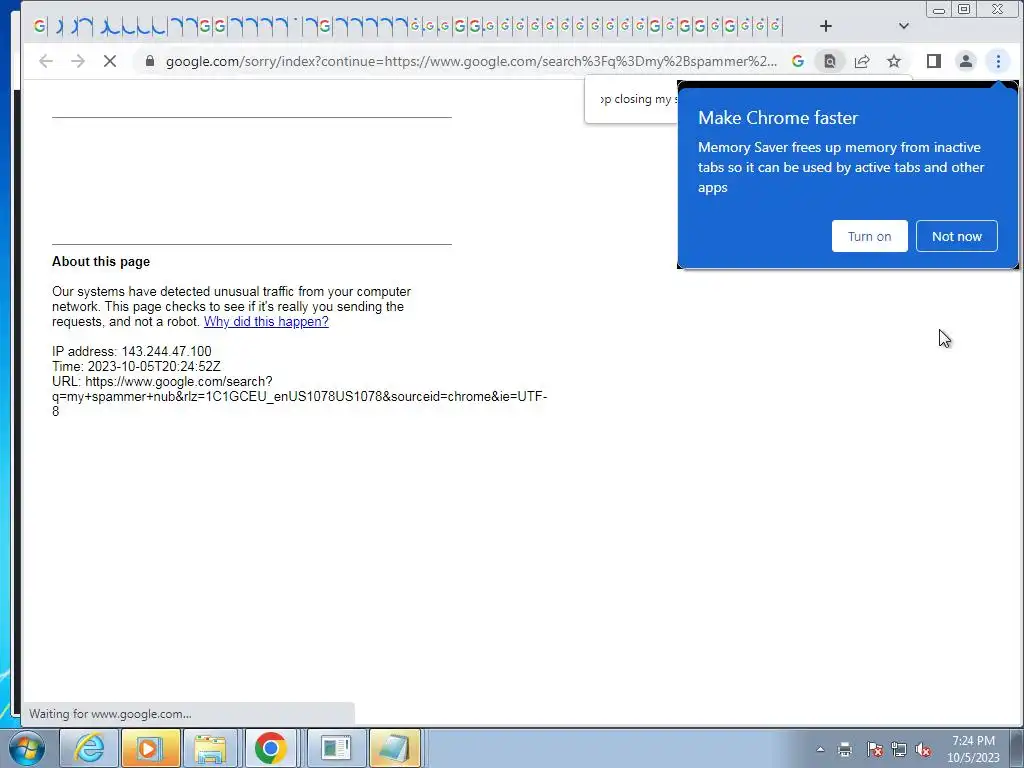1024x768 pixels.
Task: Go forward to the next page
Action: pyautogui.click(x=78, y=61)
